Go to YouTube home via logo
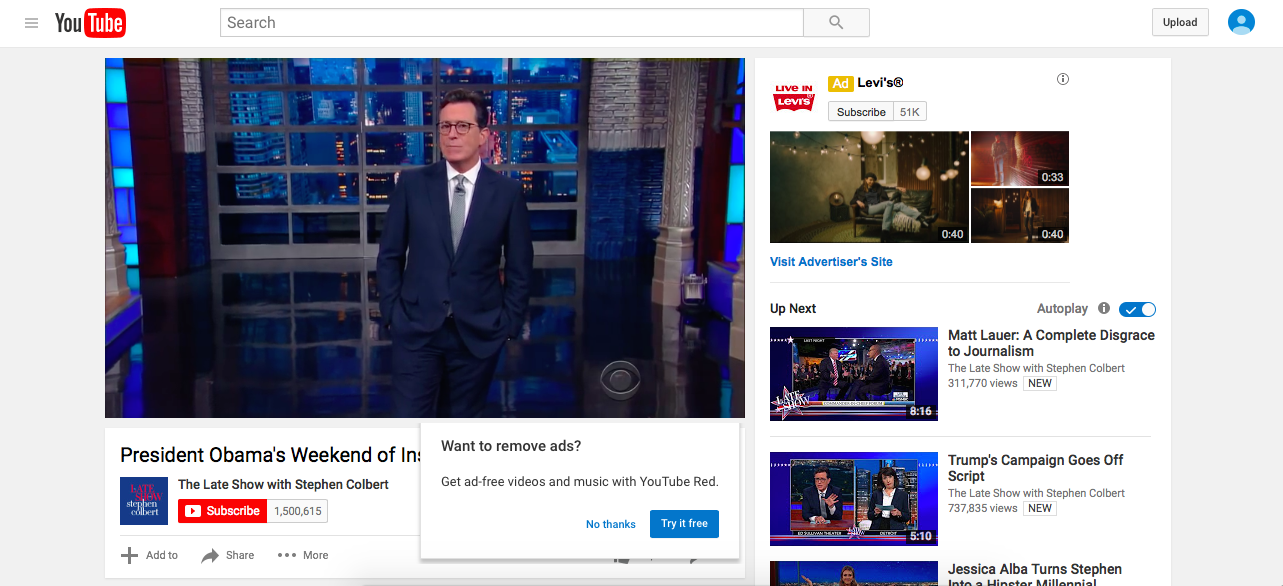Viewport: 1283px width, 586px height. coord(90,22)
